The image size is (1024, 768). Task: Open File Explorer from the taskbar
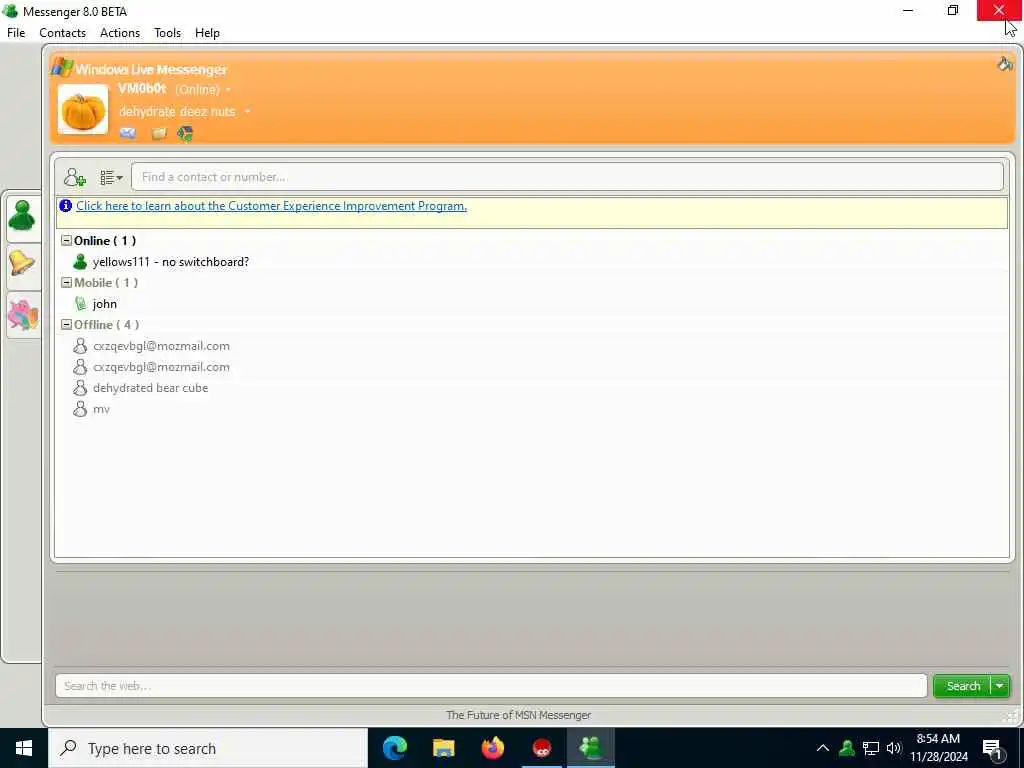pyautogui.click(x=443, y=748)
